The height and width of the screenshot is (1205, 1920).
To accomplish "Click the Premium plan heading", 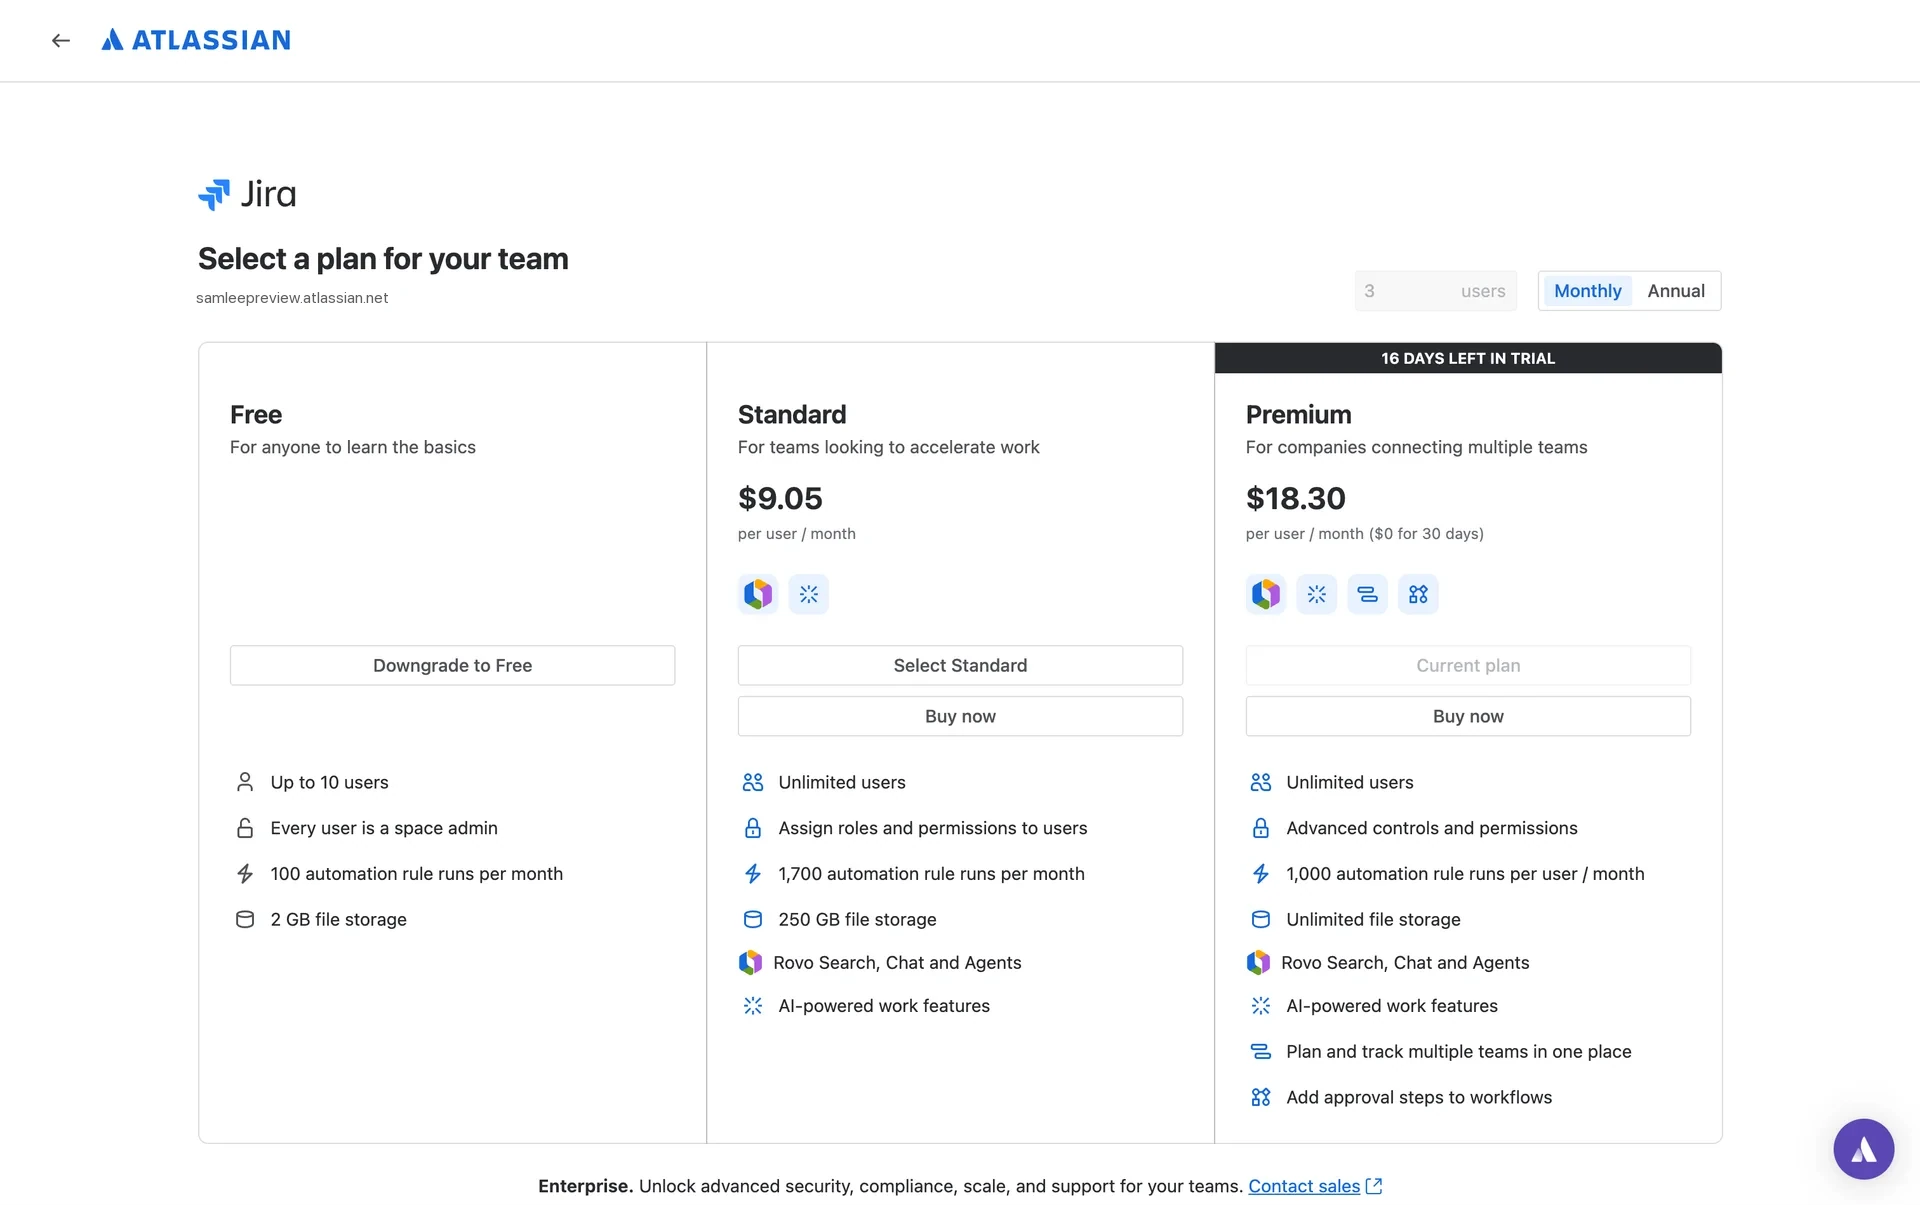I will (1298, 414).
